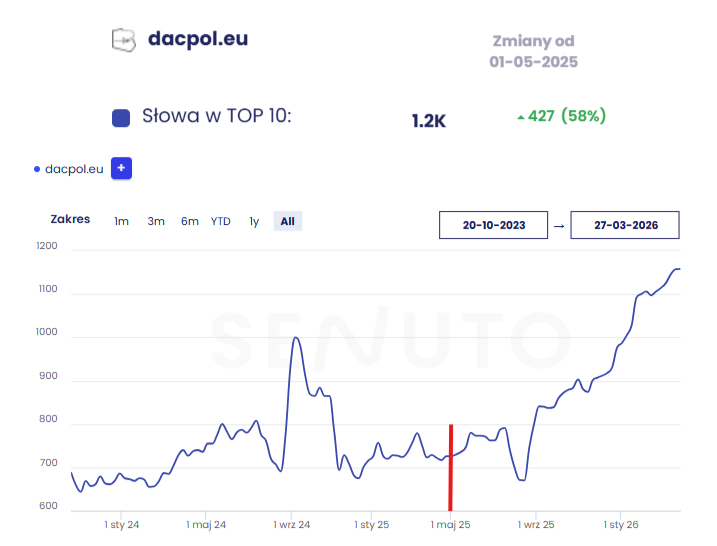Select the 1m range
The image size is (717, 546).
coord(121,221)
